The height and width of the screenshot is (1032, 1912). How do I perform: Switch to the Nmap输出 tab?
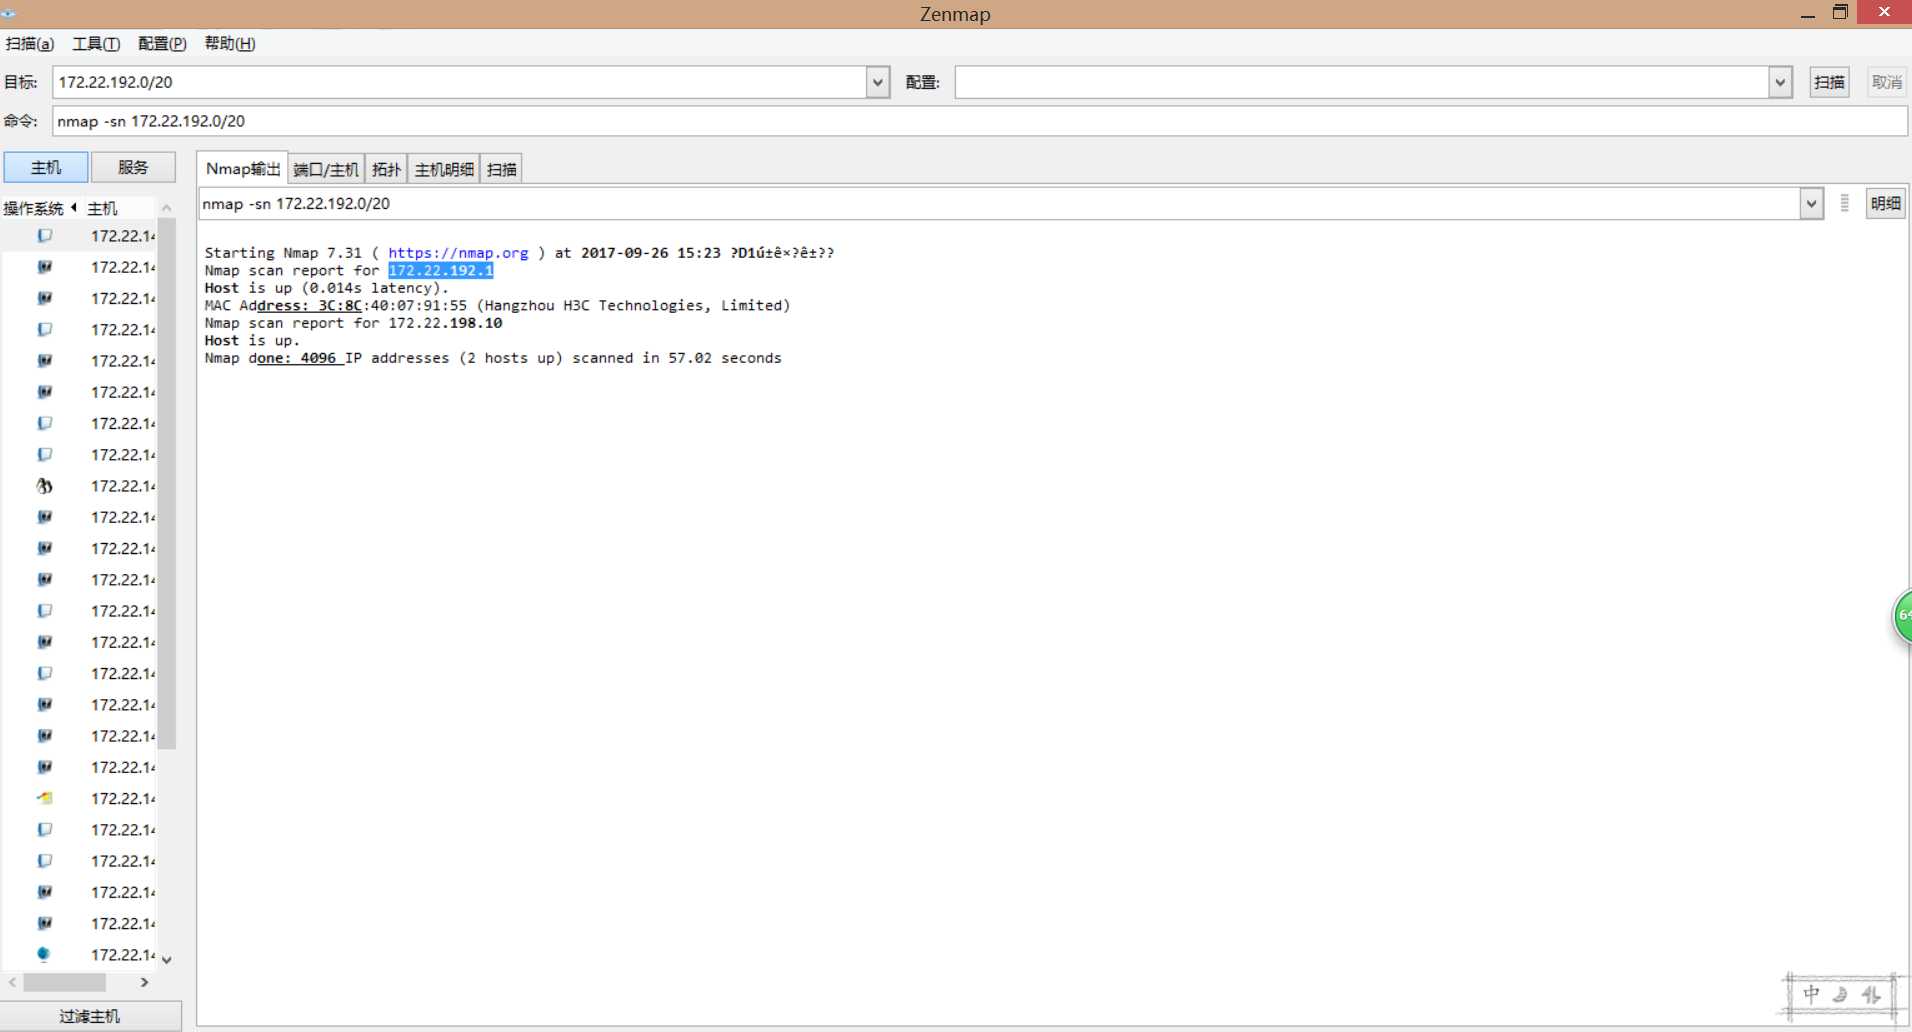pos(242,168)
